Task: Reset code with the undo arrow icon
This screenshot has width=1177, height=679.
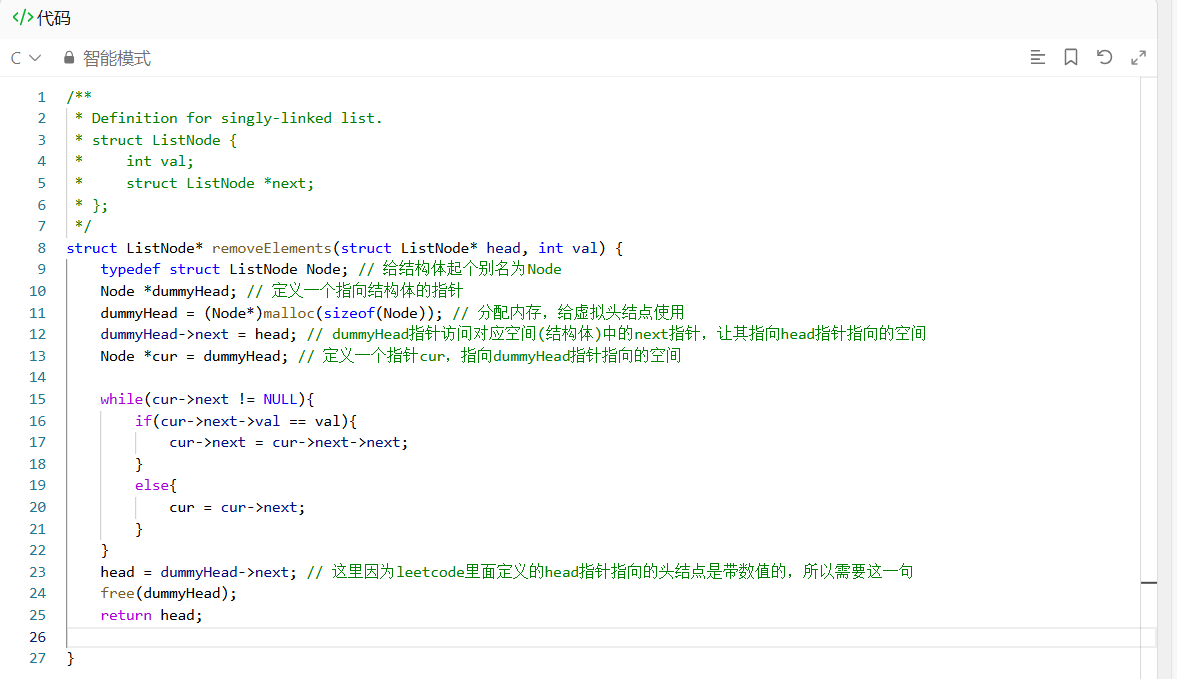Action: click(x=1104, y=58)
